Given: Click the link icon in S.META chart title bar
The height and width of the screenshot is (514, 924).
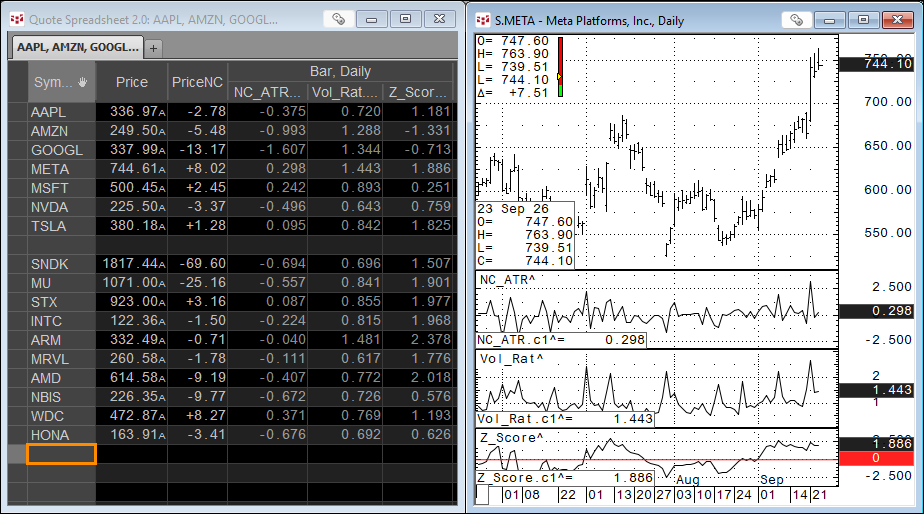Looking at the screenshot, I should [797, 20].
